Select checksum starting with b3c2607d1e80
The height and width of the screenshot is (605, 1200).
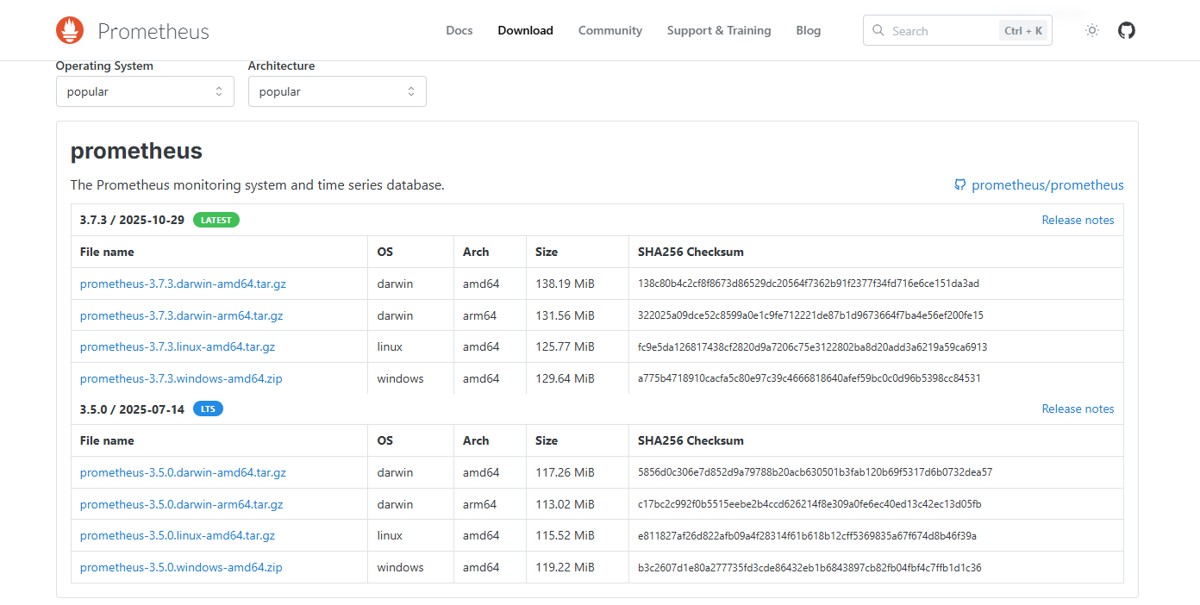tap(809, 568)
